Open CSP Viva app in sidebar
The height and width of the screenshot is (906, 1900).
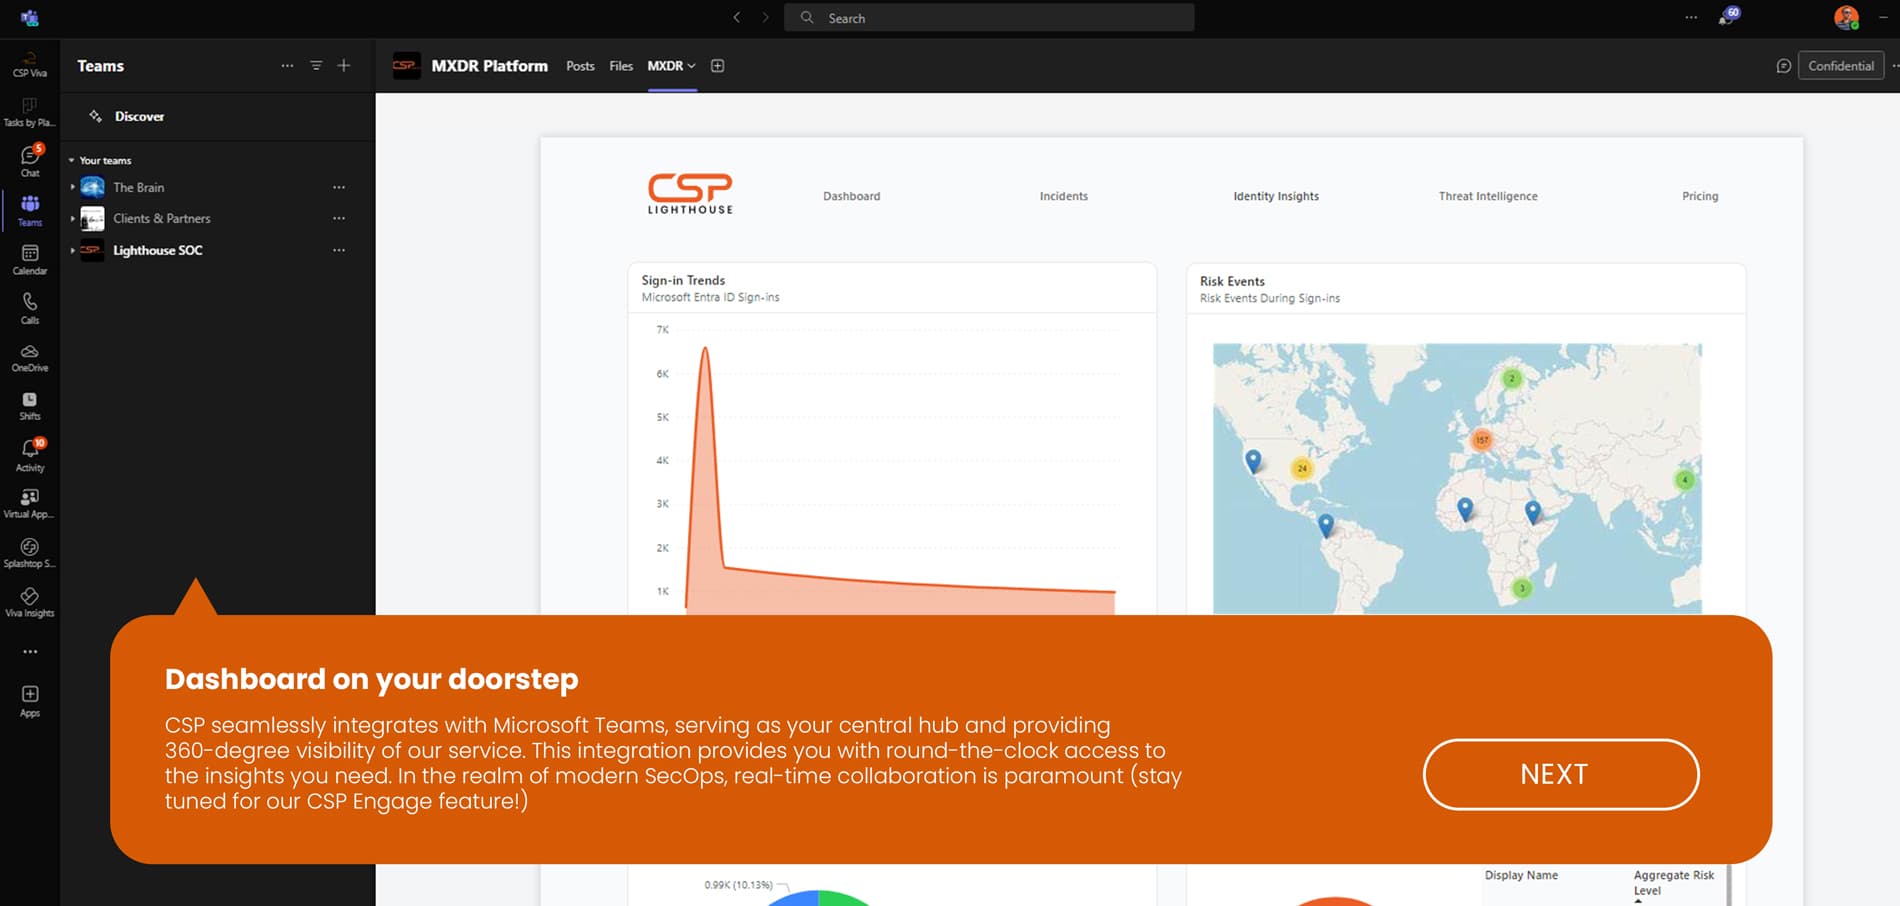tap(29, 64)
